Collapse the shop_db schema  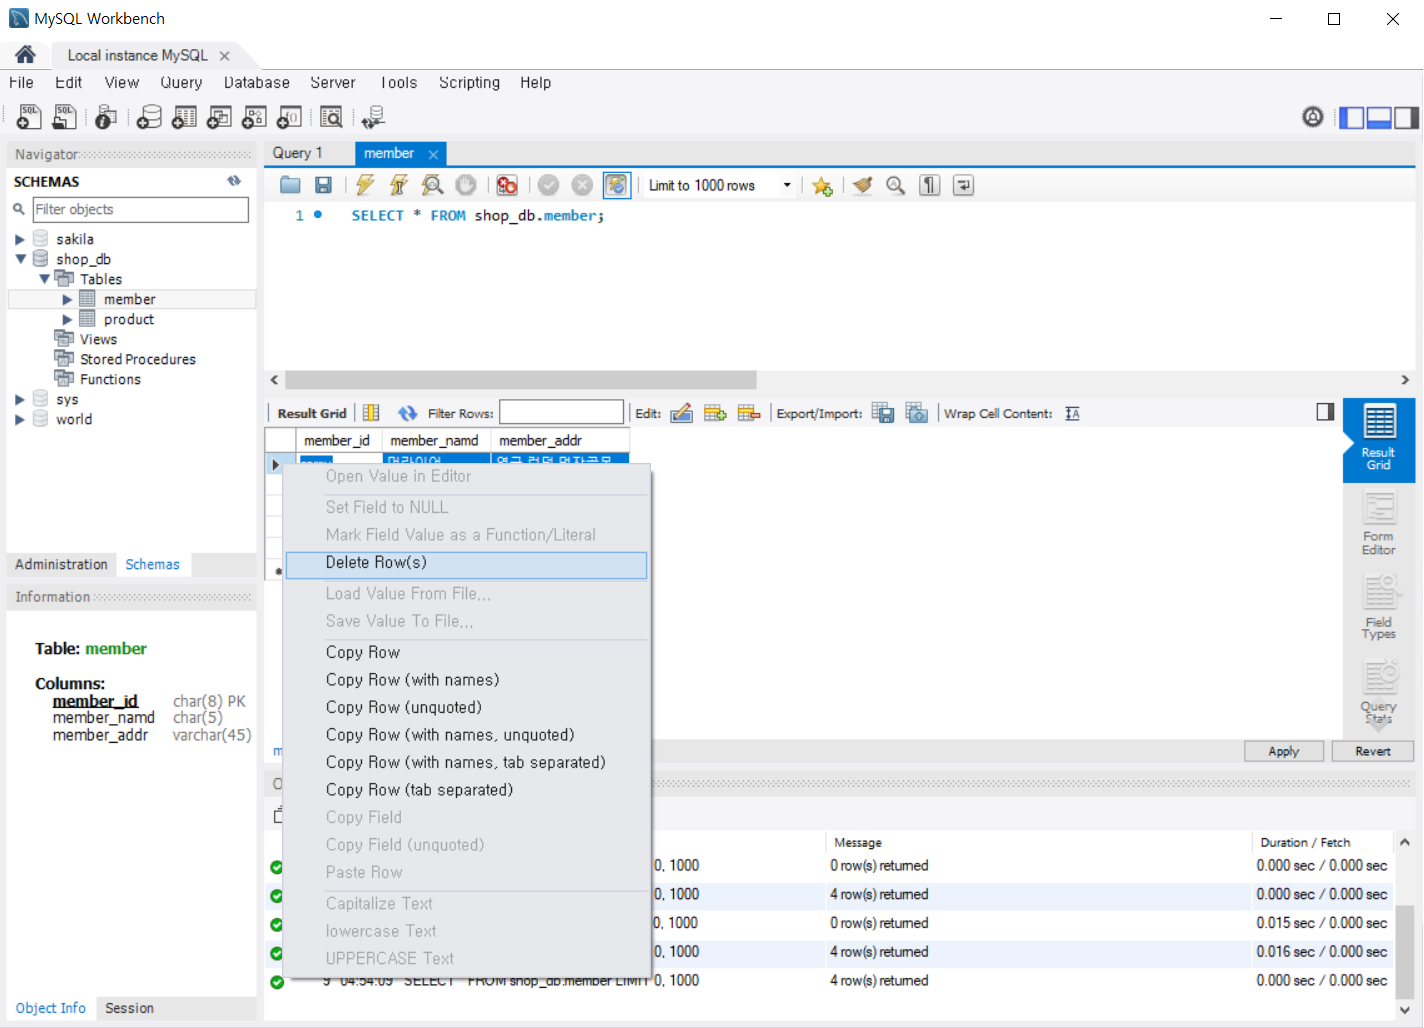point(20,259)
